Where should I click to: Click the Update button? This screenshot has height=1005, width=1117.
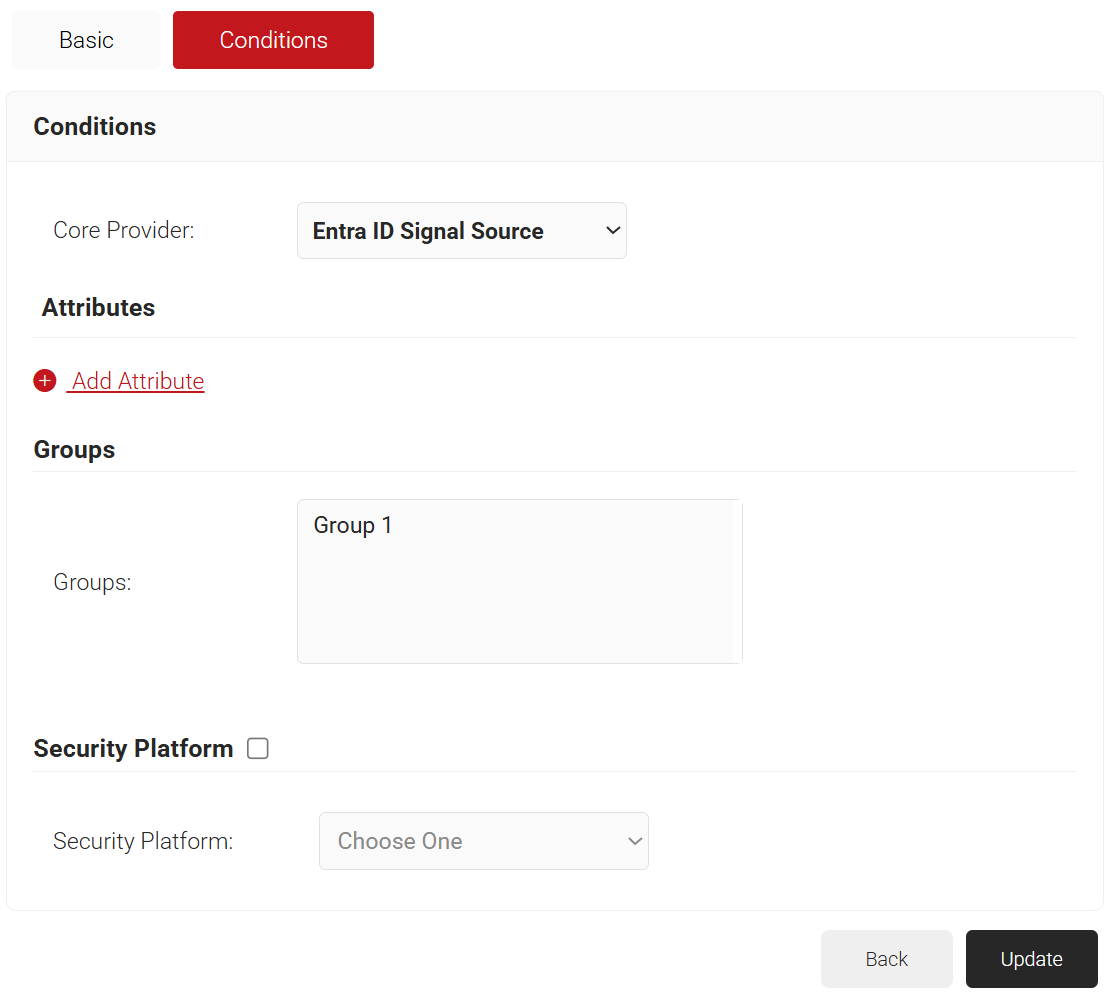pos(1031,959)
